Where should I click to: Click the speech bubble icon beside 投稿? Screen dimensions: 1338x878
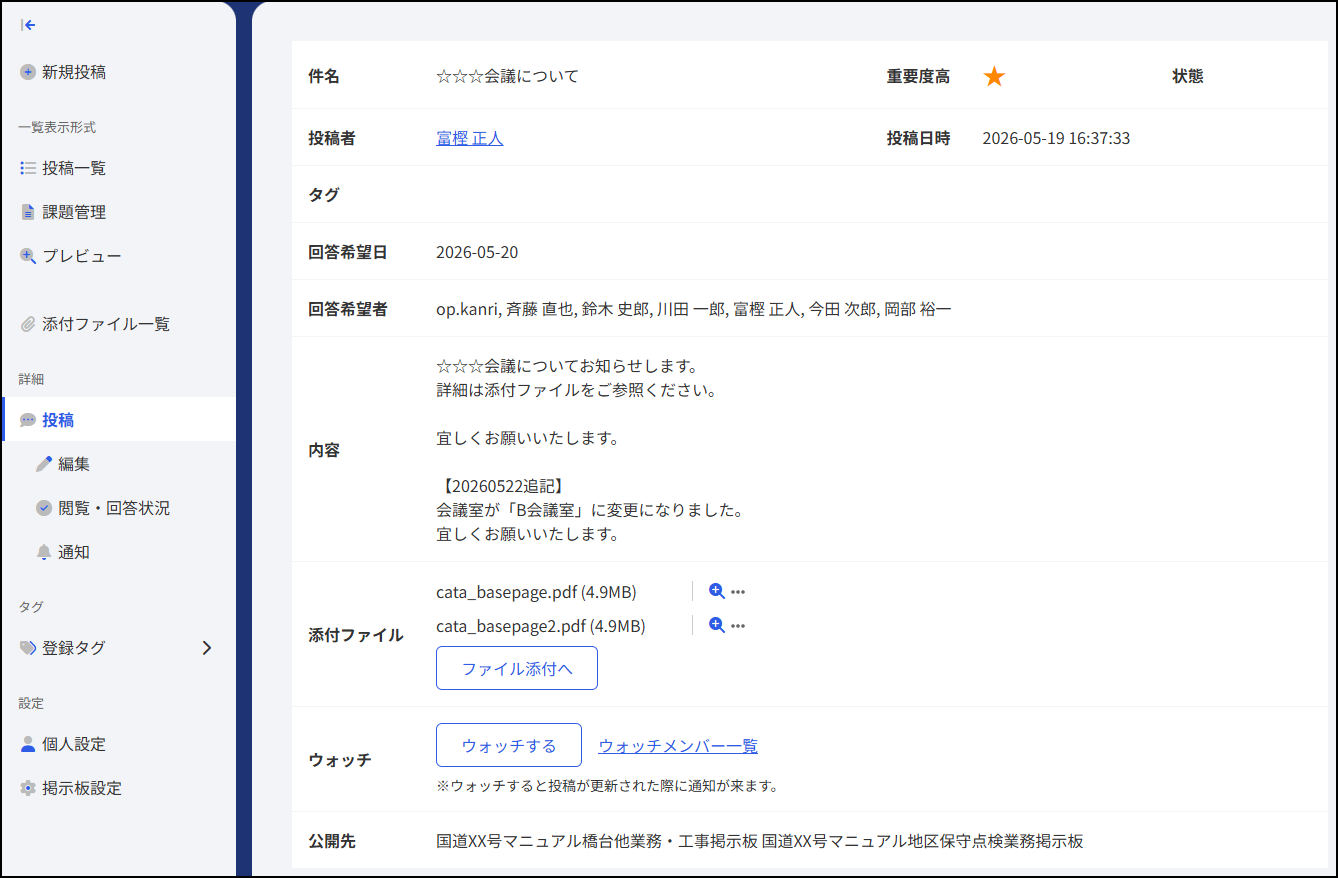point(28,420)
